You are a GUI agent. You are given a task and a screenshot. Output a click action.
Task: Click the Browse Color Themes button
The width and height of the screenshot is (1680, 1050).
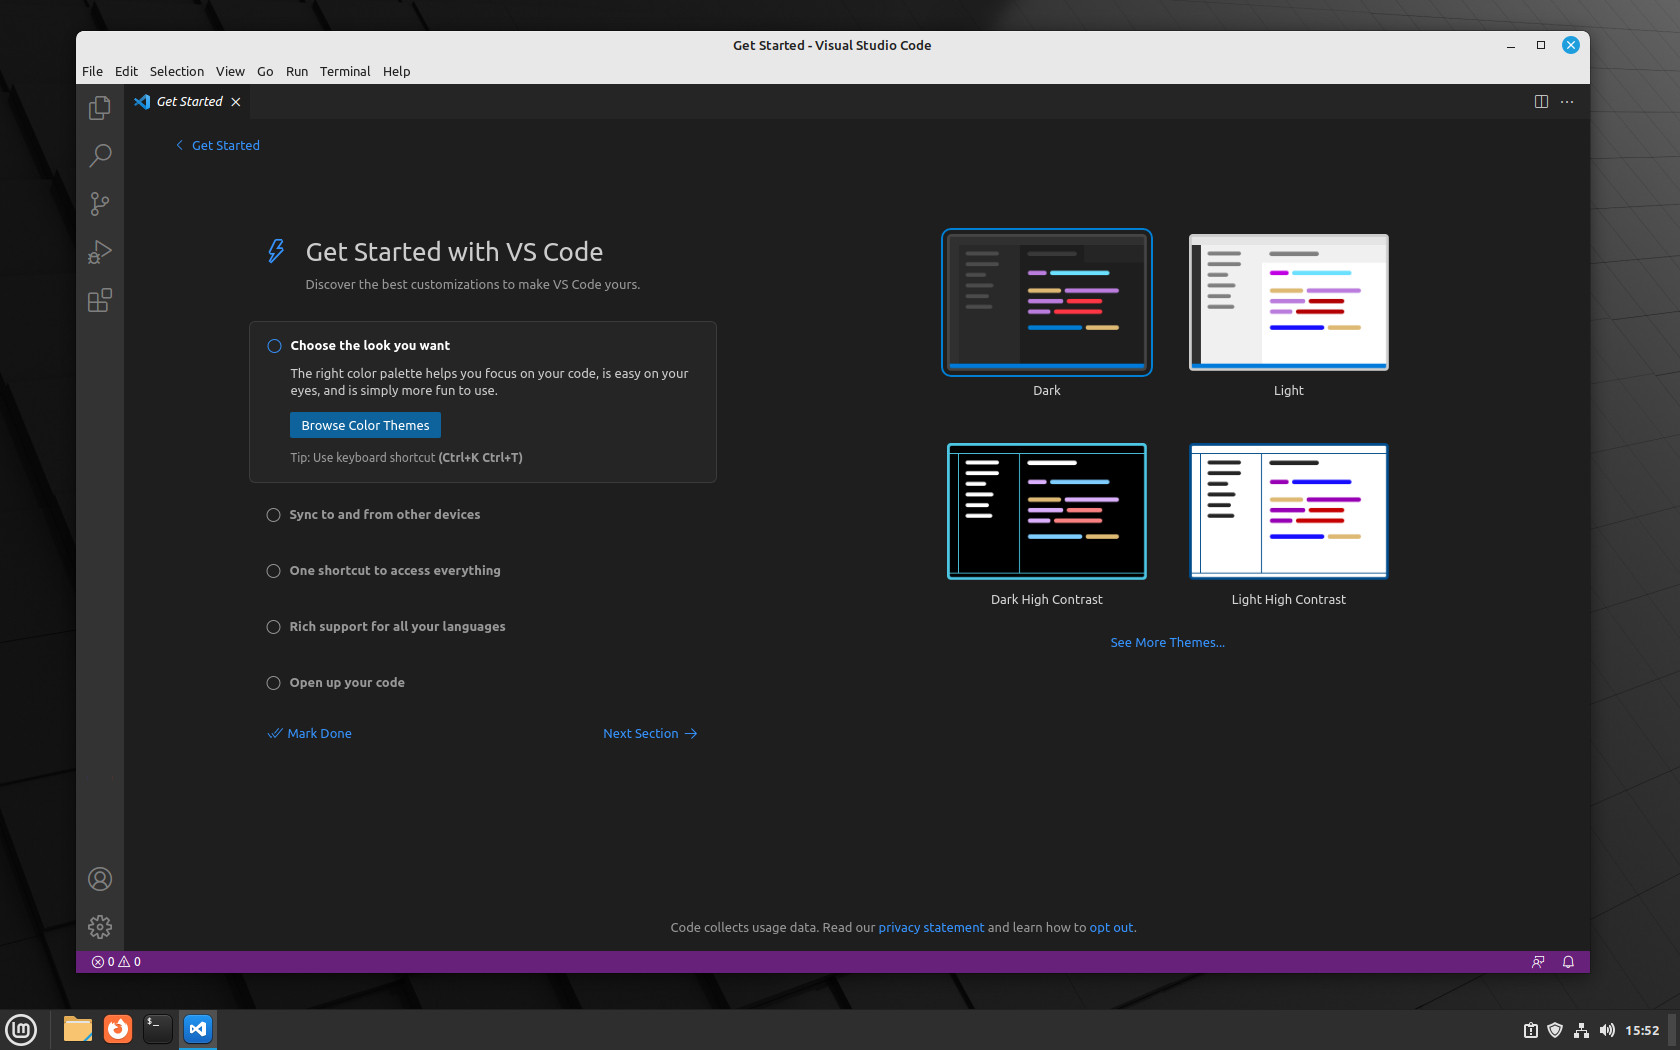coord(365,426)
